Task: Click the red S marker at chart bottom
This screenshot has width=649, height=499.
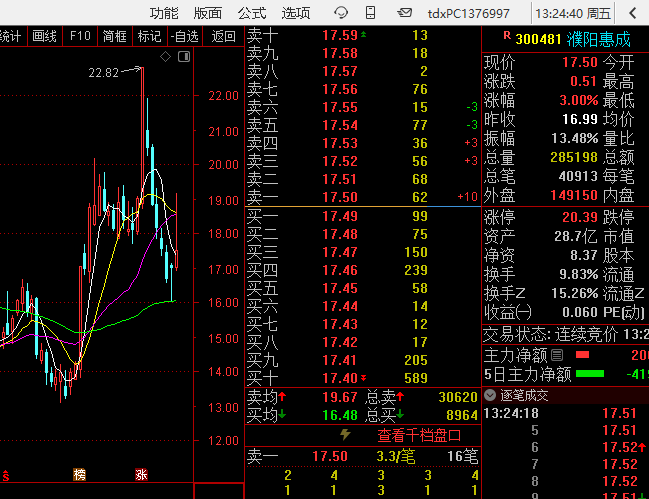Action: click(x=5, y=476)
